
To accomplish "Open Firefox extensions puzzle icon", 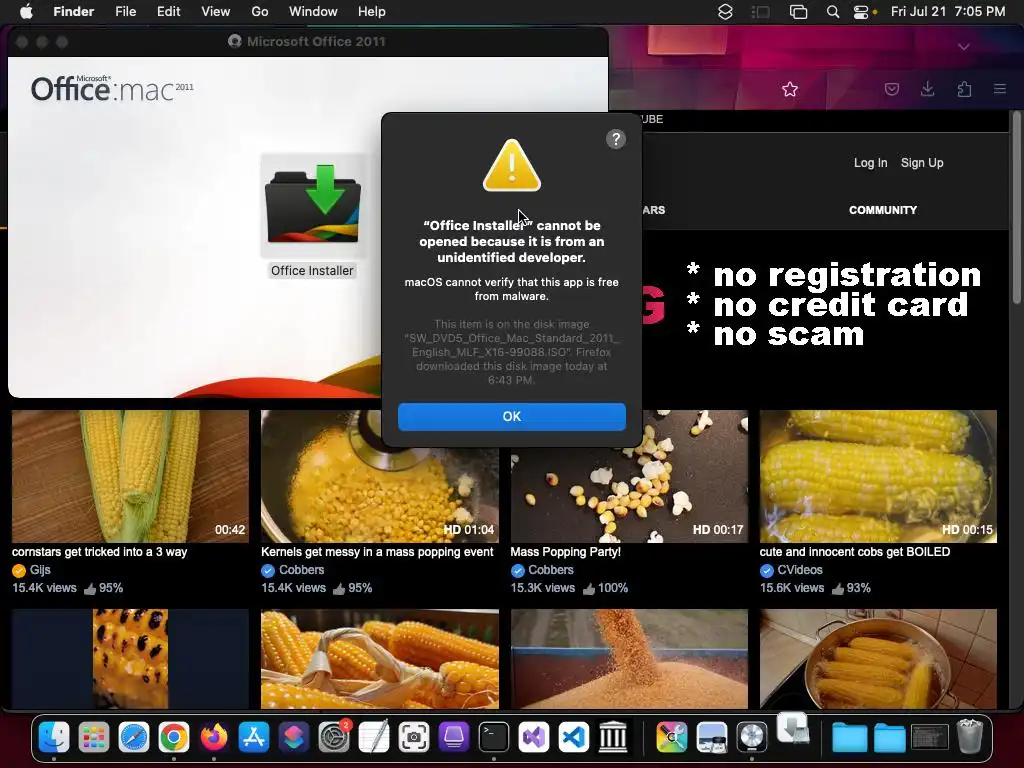I will 964,89.
